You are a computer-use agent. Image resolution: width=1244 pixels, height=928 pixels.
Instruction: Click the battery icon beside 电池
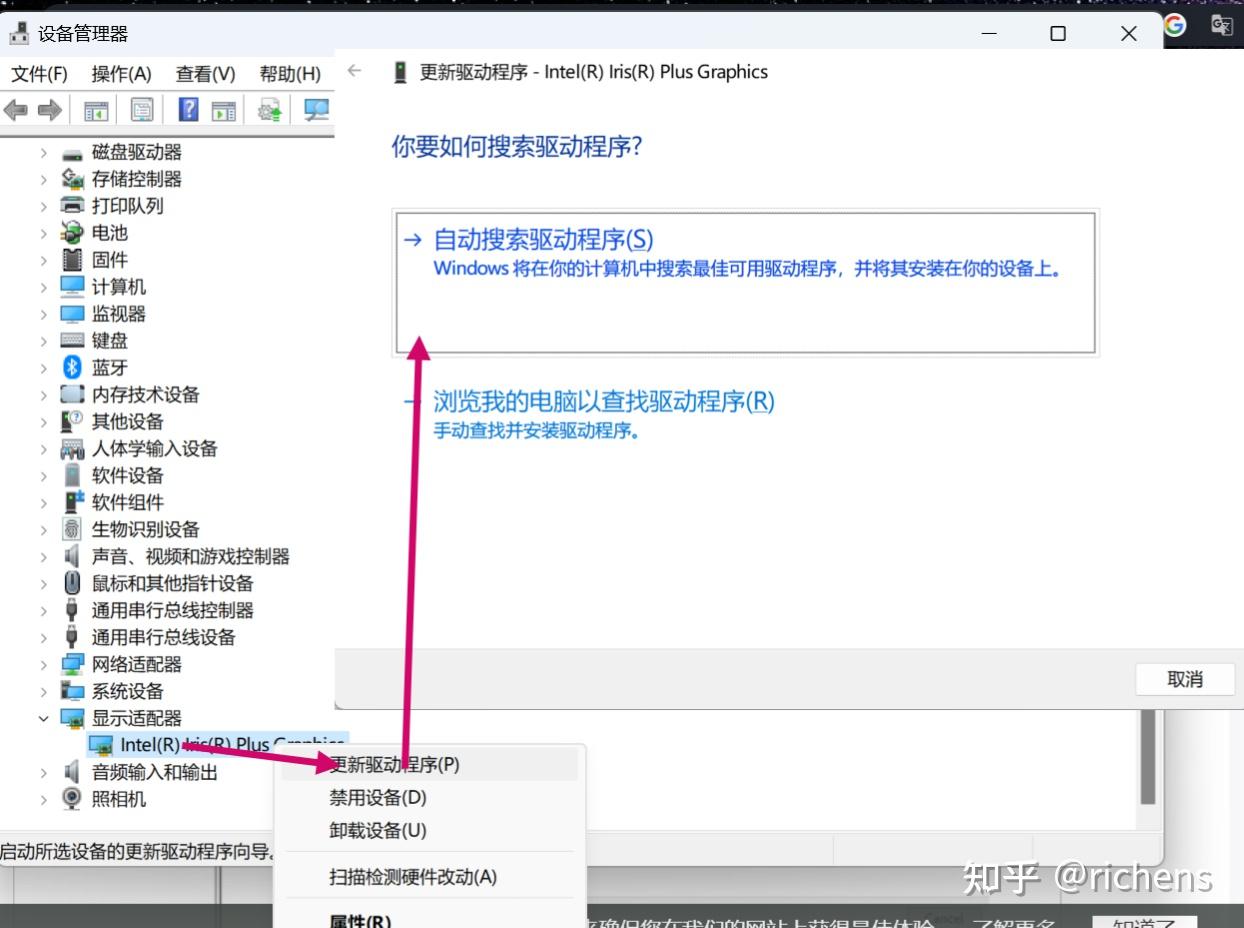pos(72,232)
